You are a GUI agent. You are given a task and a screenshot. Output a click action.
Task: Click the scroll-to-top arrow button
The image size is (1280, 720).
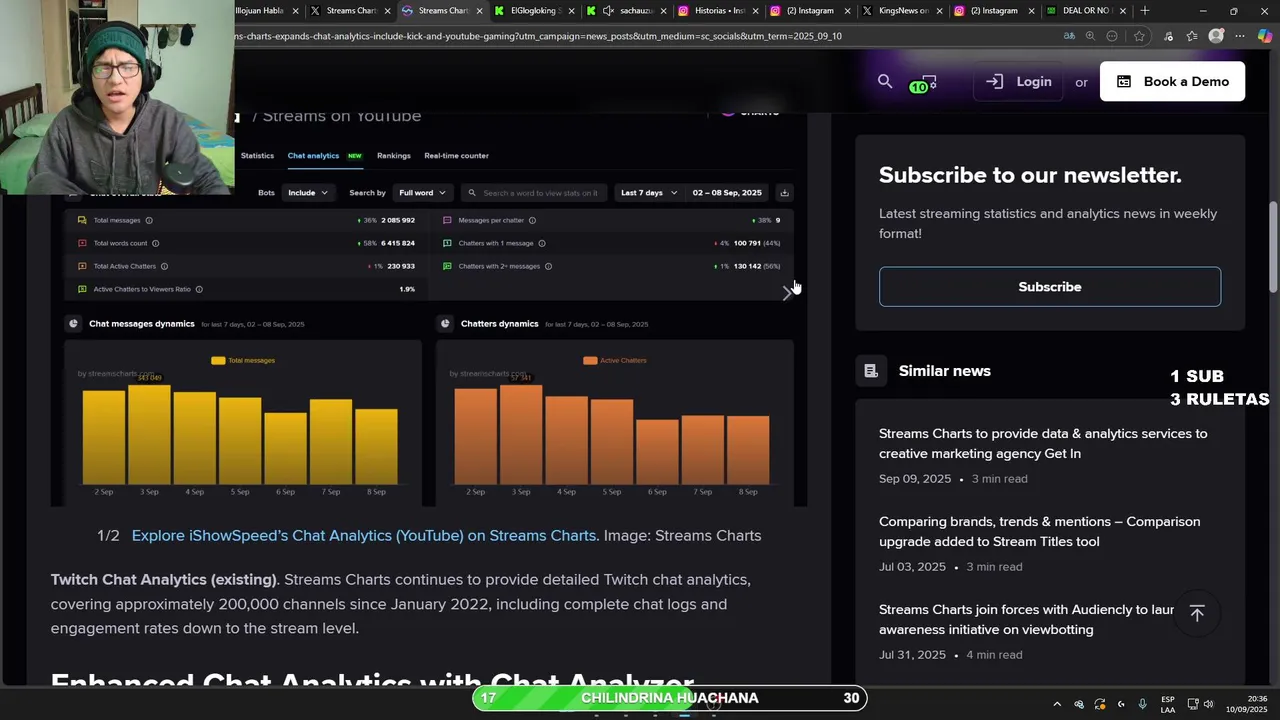click(1197, 613)
